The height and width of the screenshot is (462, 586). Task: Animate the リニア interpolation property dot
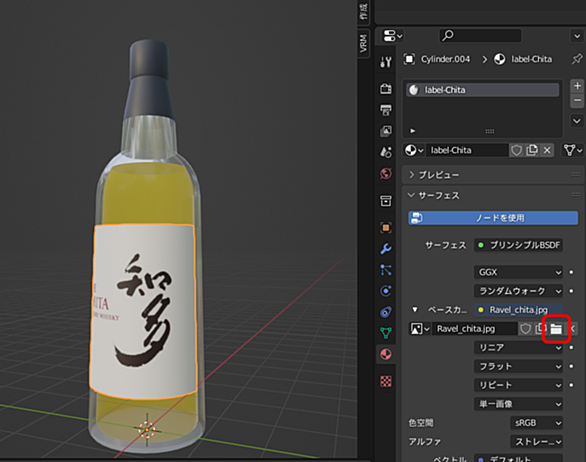coord(571,348)
